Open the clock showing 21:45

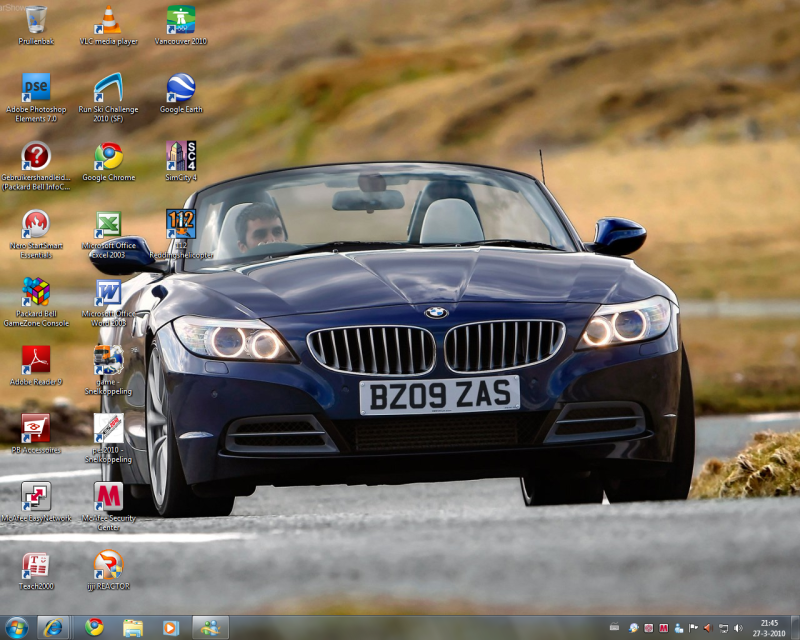(x=769, y=628)
